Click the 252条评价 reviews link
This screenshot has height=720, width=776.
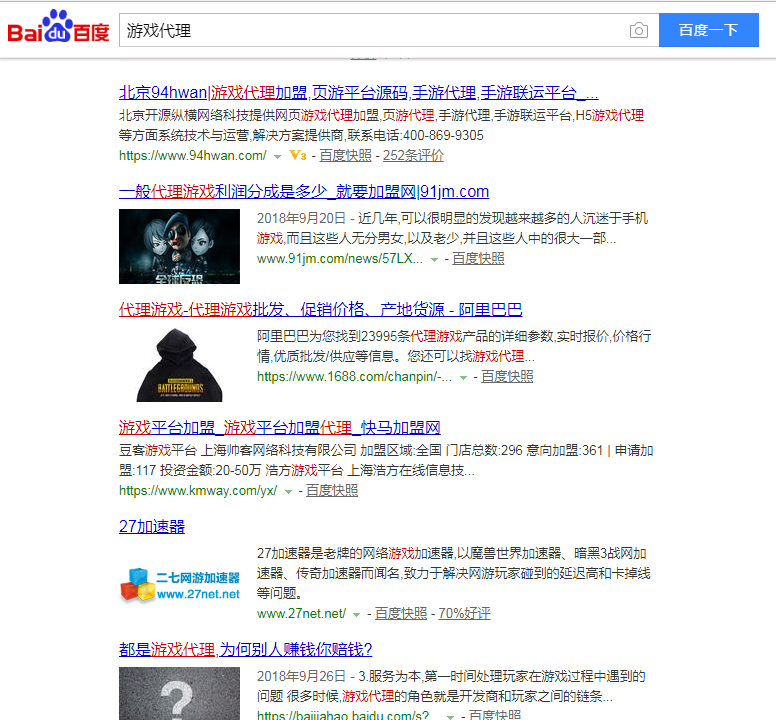(413, 156)
